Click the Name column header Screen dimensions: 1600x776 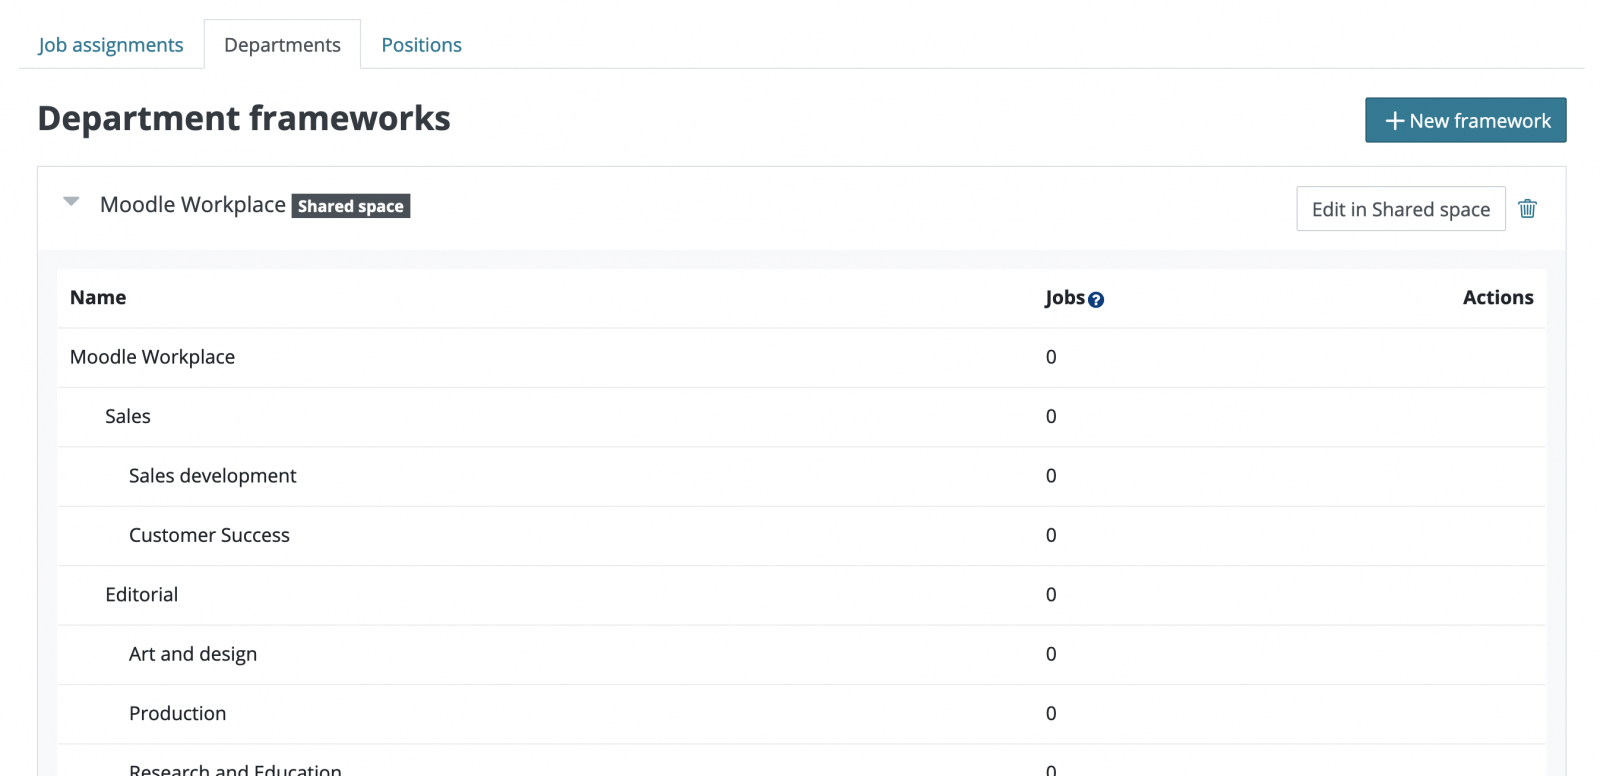pyautogui.click(x=98, y=297)
